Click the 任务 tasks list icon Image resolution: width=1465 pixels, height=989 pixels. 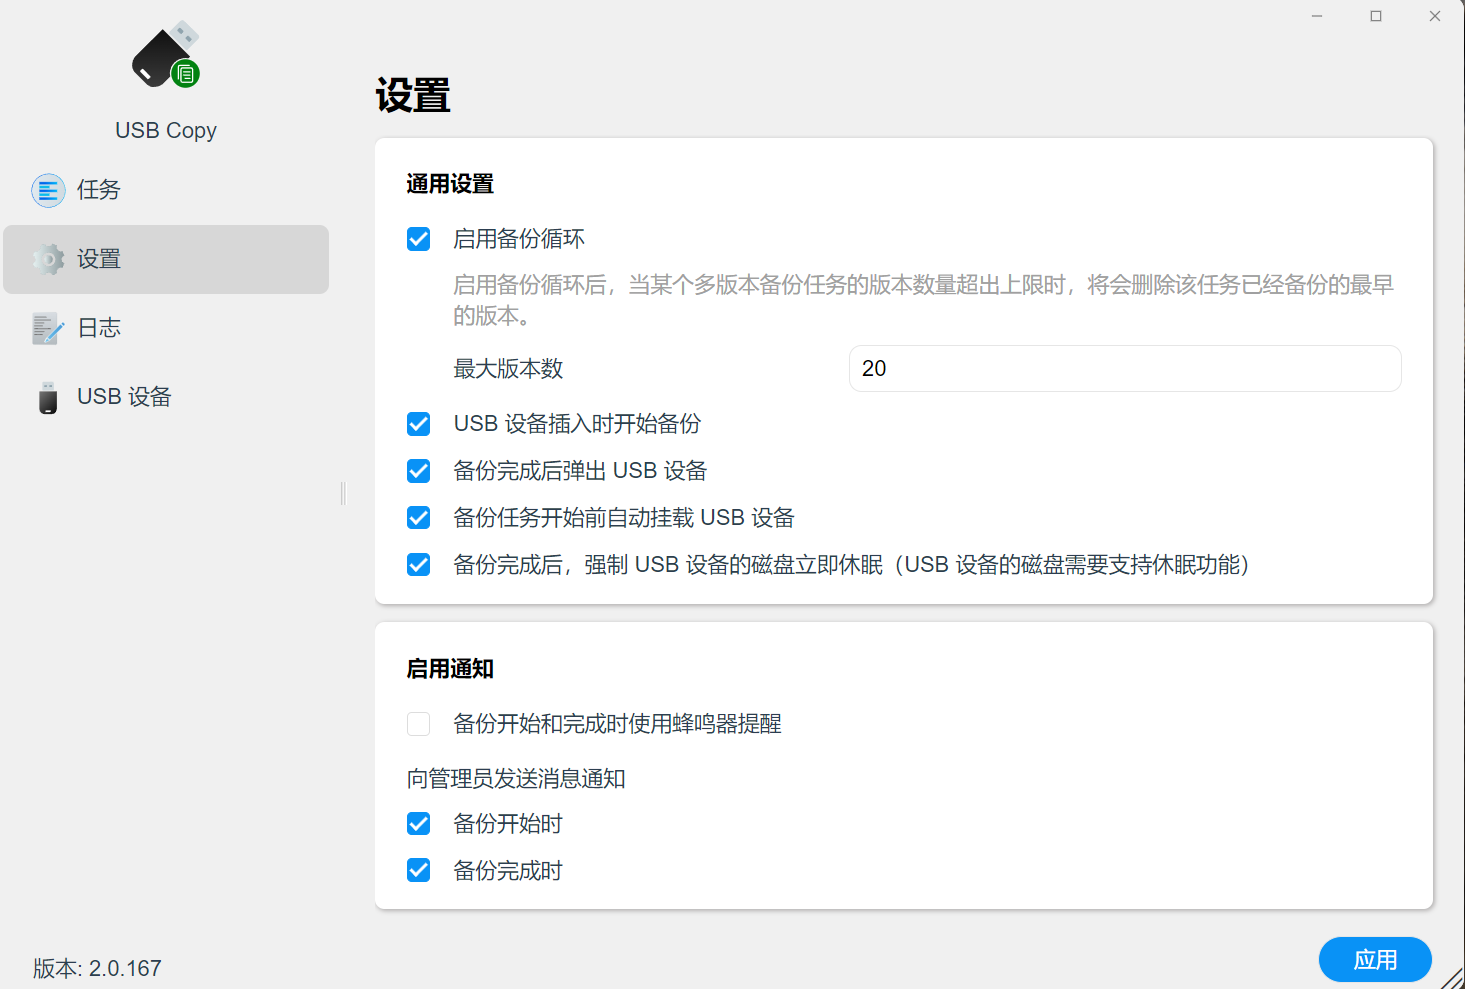[x=48, y=190]
